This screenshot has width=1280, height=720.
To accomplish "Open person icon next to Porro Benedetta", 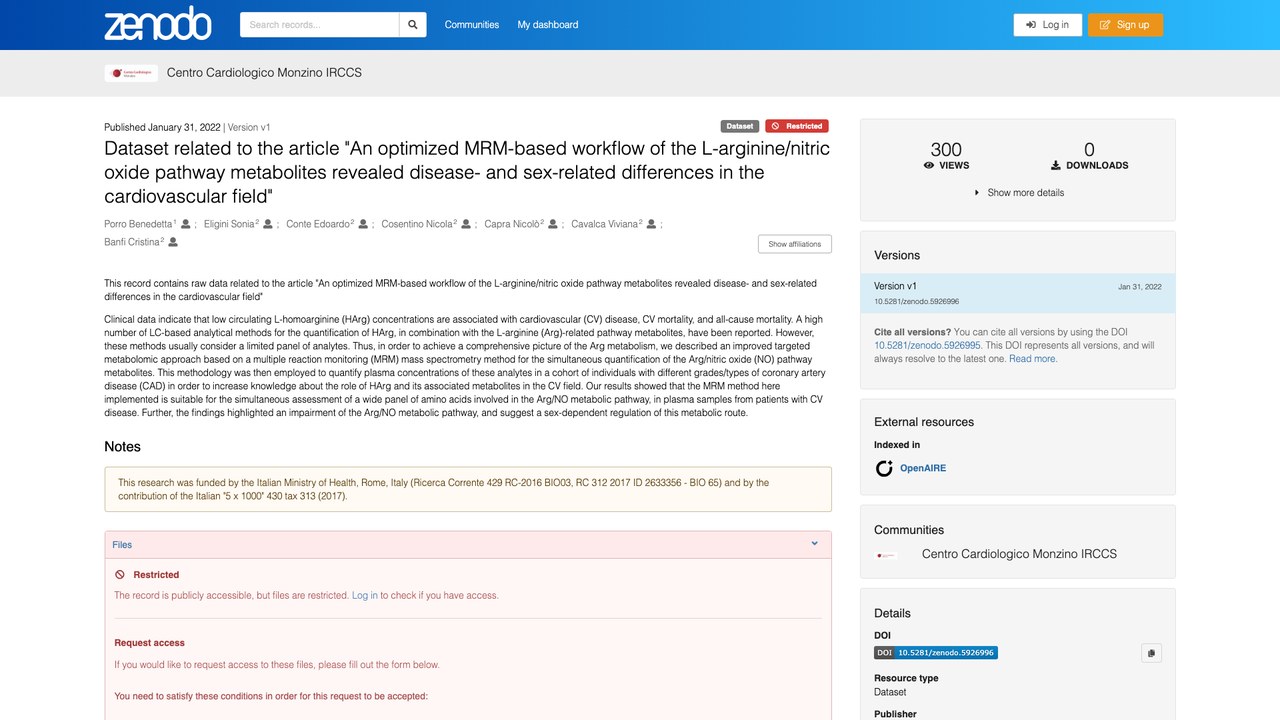I will [186, 224].
